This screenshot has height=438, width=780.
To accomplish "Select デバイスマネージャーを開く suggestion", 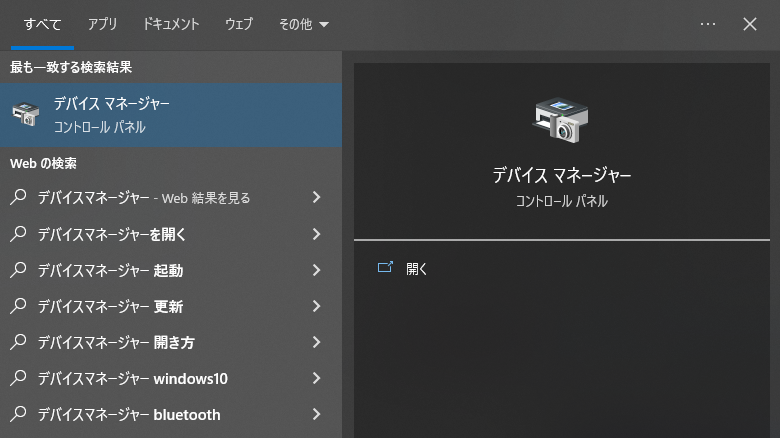I will 171,234.
